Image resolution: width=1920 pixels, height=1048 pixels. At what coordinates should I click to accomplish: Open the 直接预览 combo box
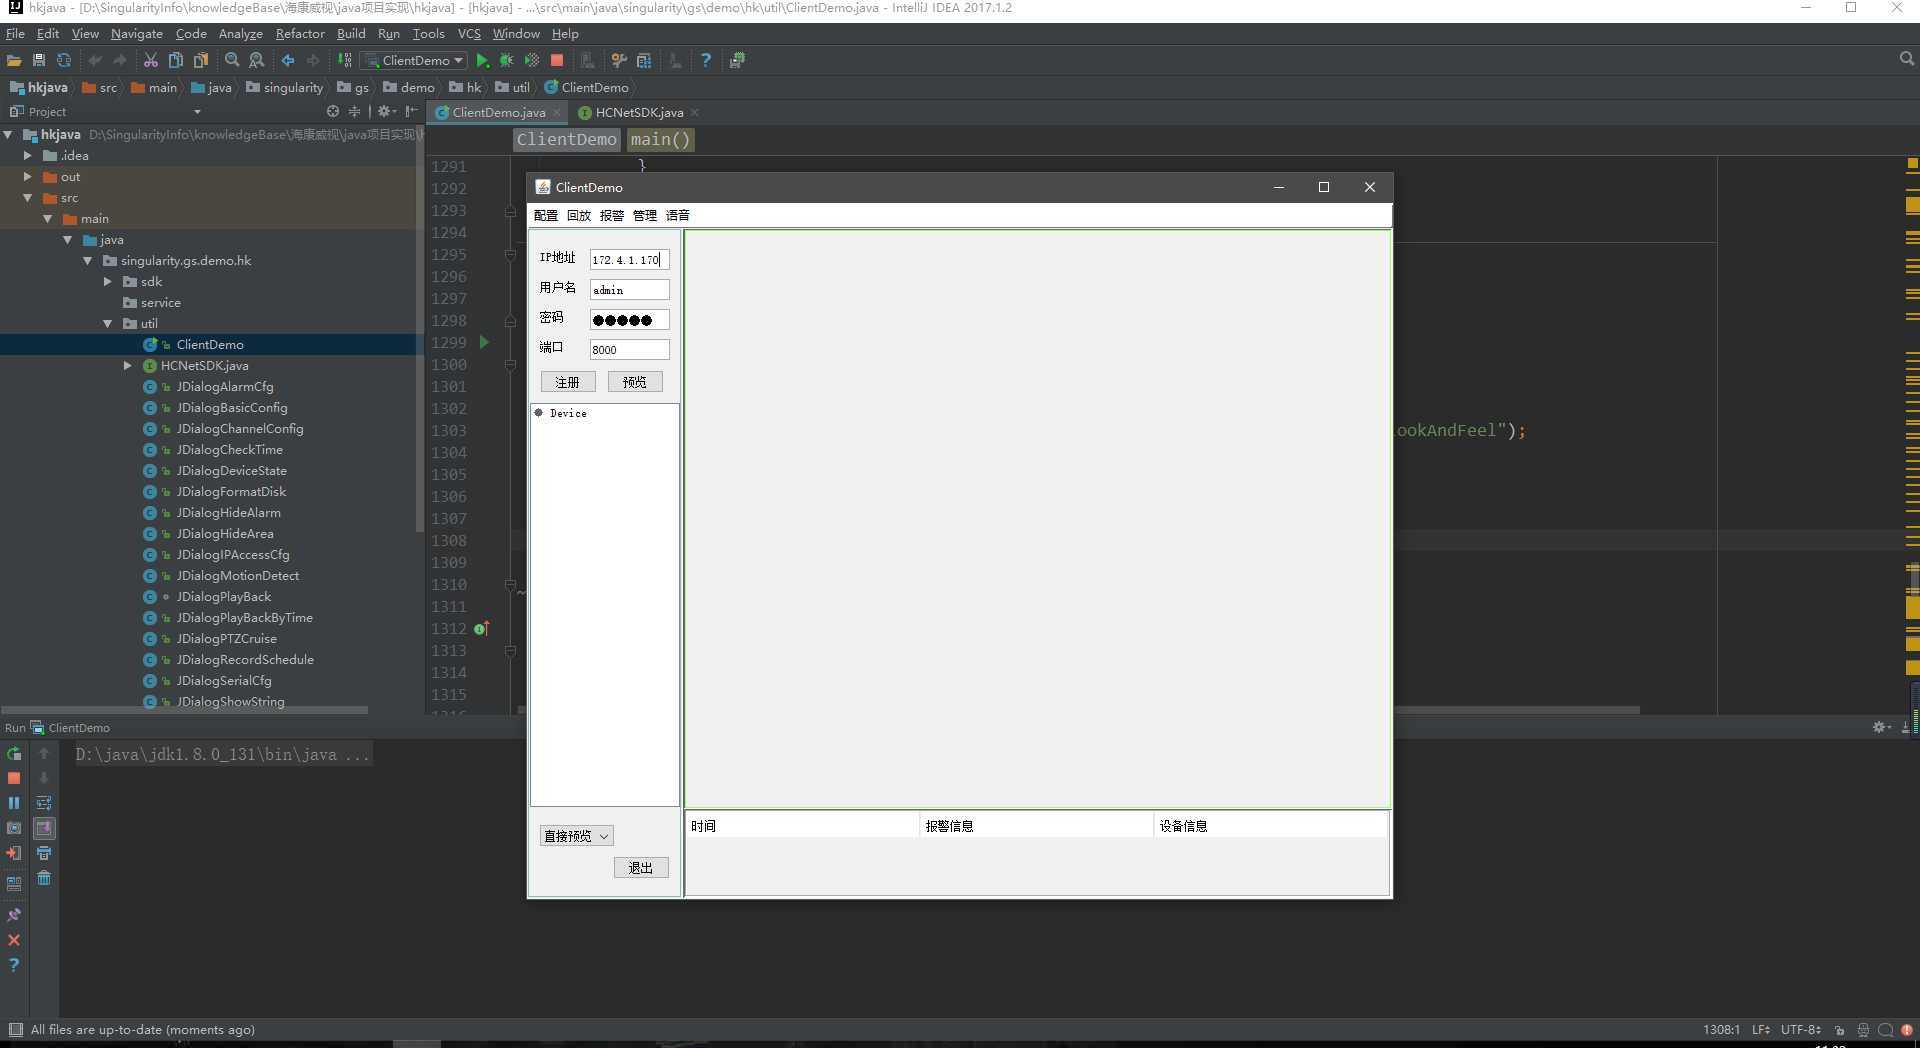point(576,836)
